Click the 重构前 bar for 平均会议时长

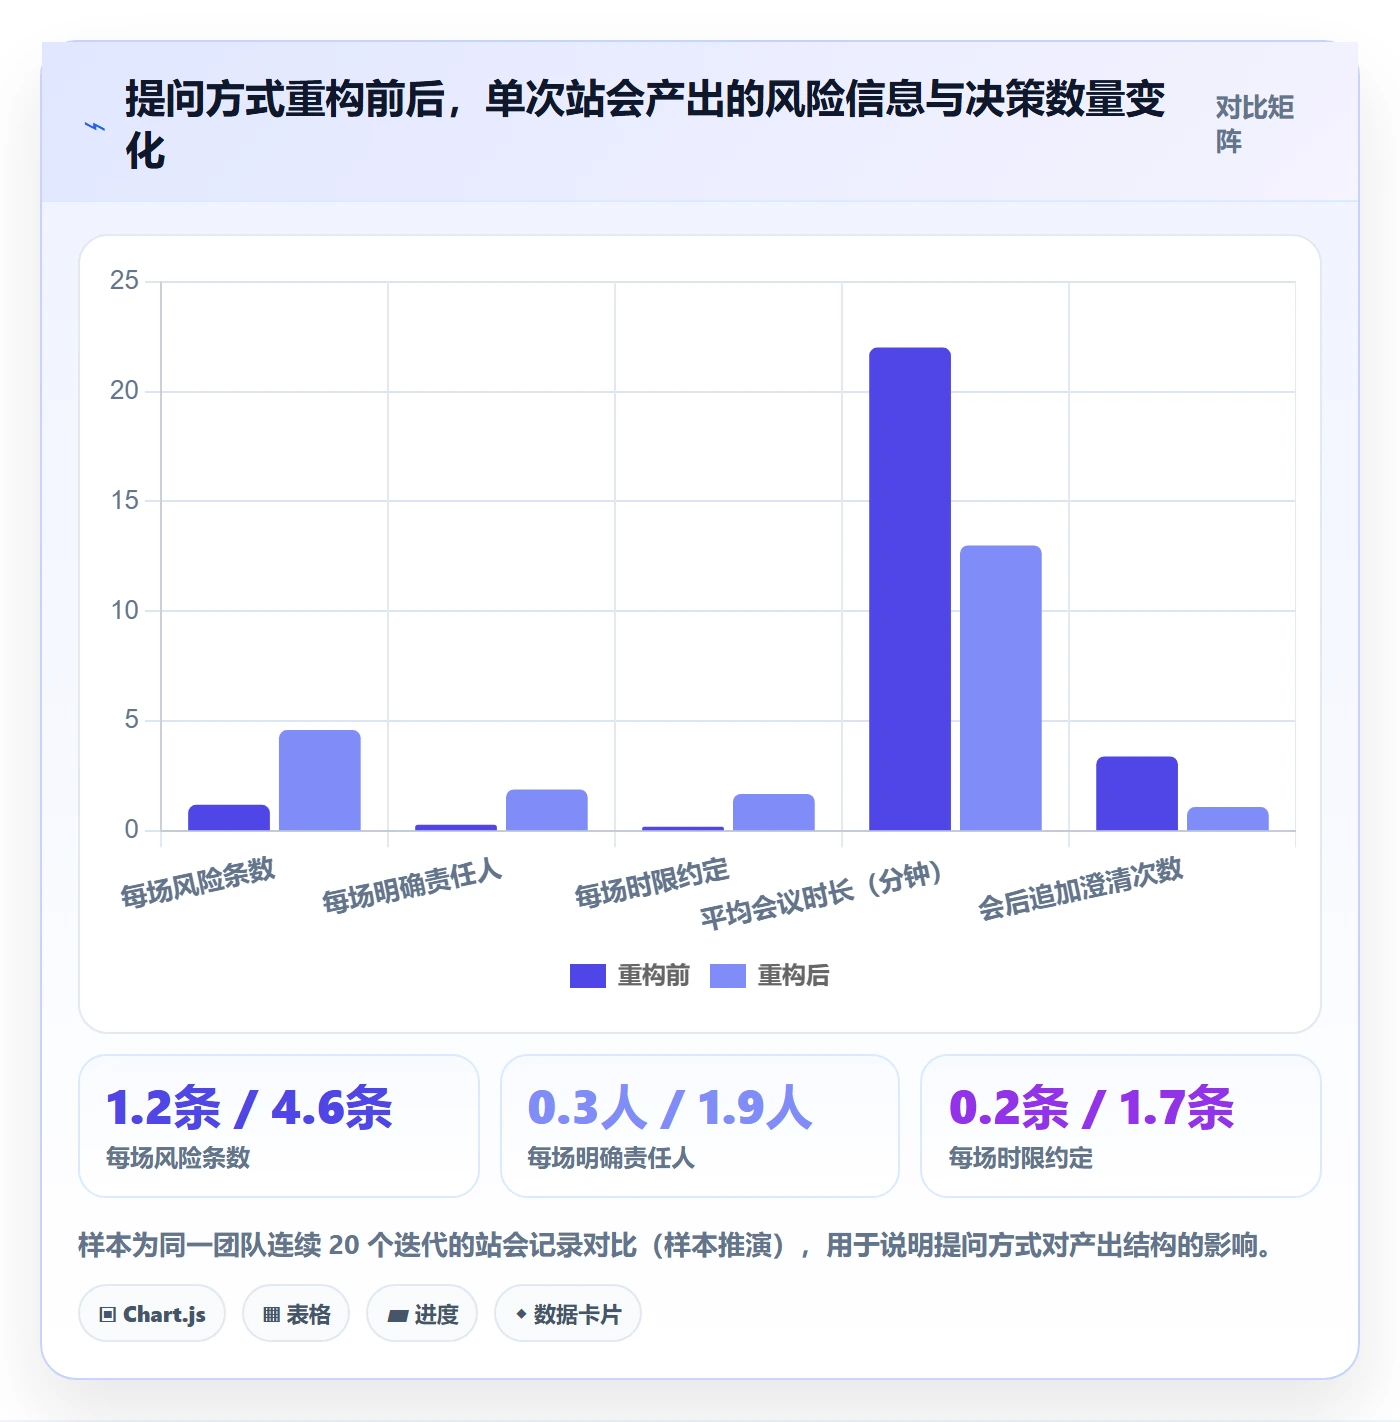(910, 589)
